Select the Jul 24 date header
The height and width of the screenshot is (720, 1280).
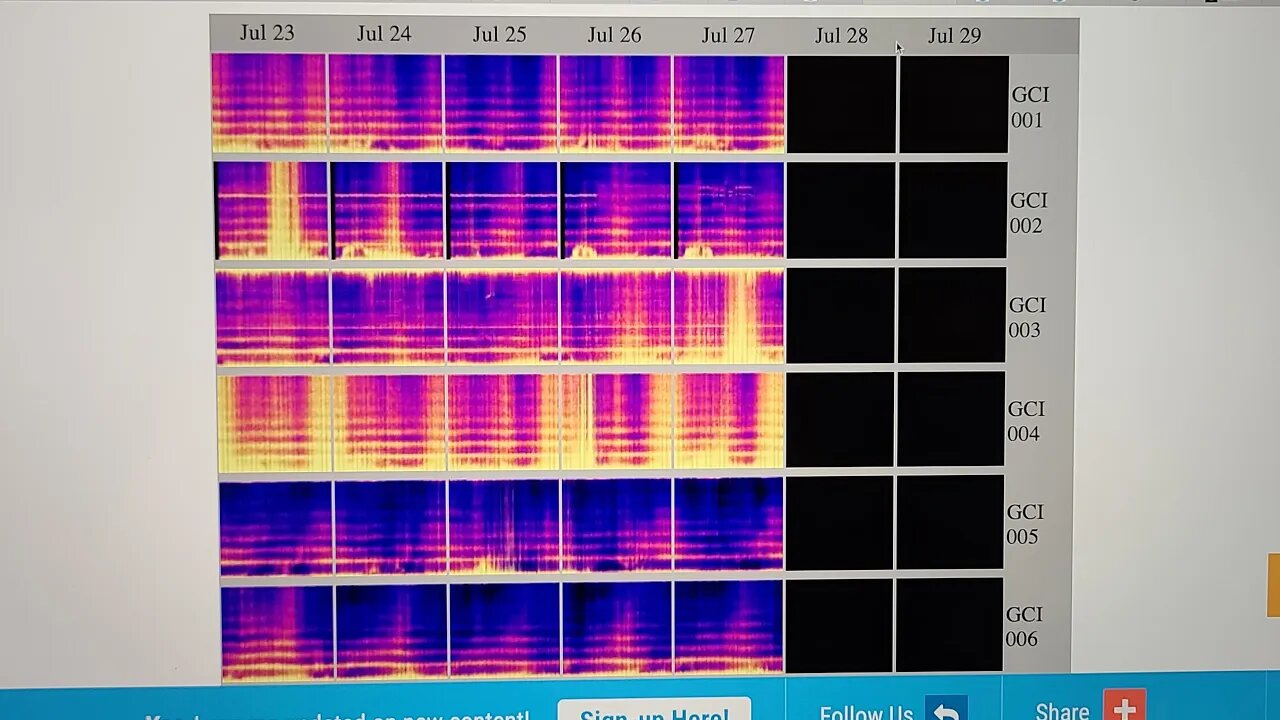[384, 34]
